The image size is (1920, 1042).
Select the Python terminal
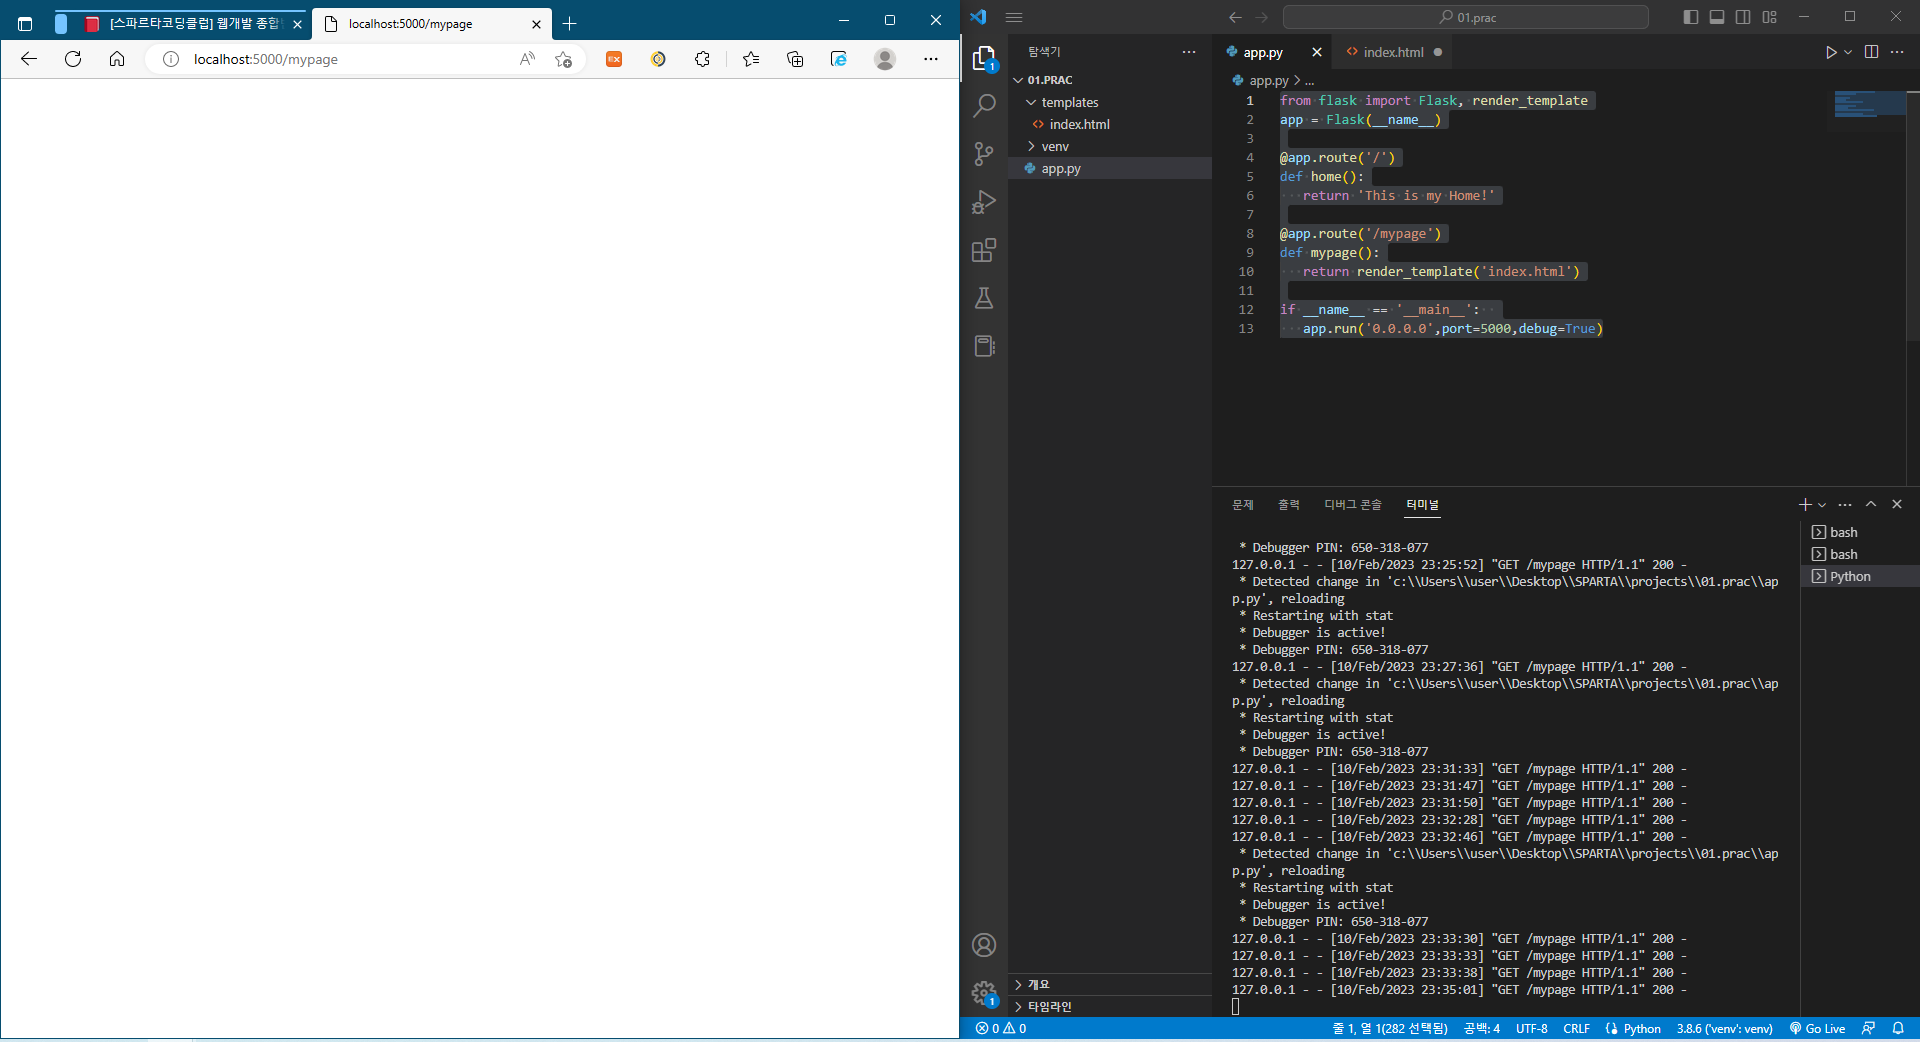(1860, 576)
